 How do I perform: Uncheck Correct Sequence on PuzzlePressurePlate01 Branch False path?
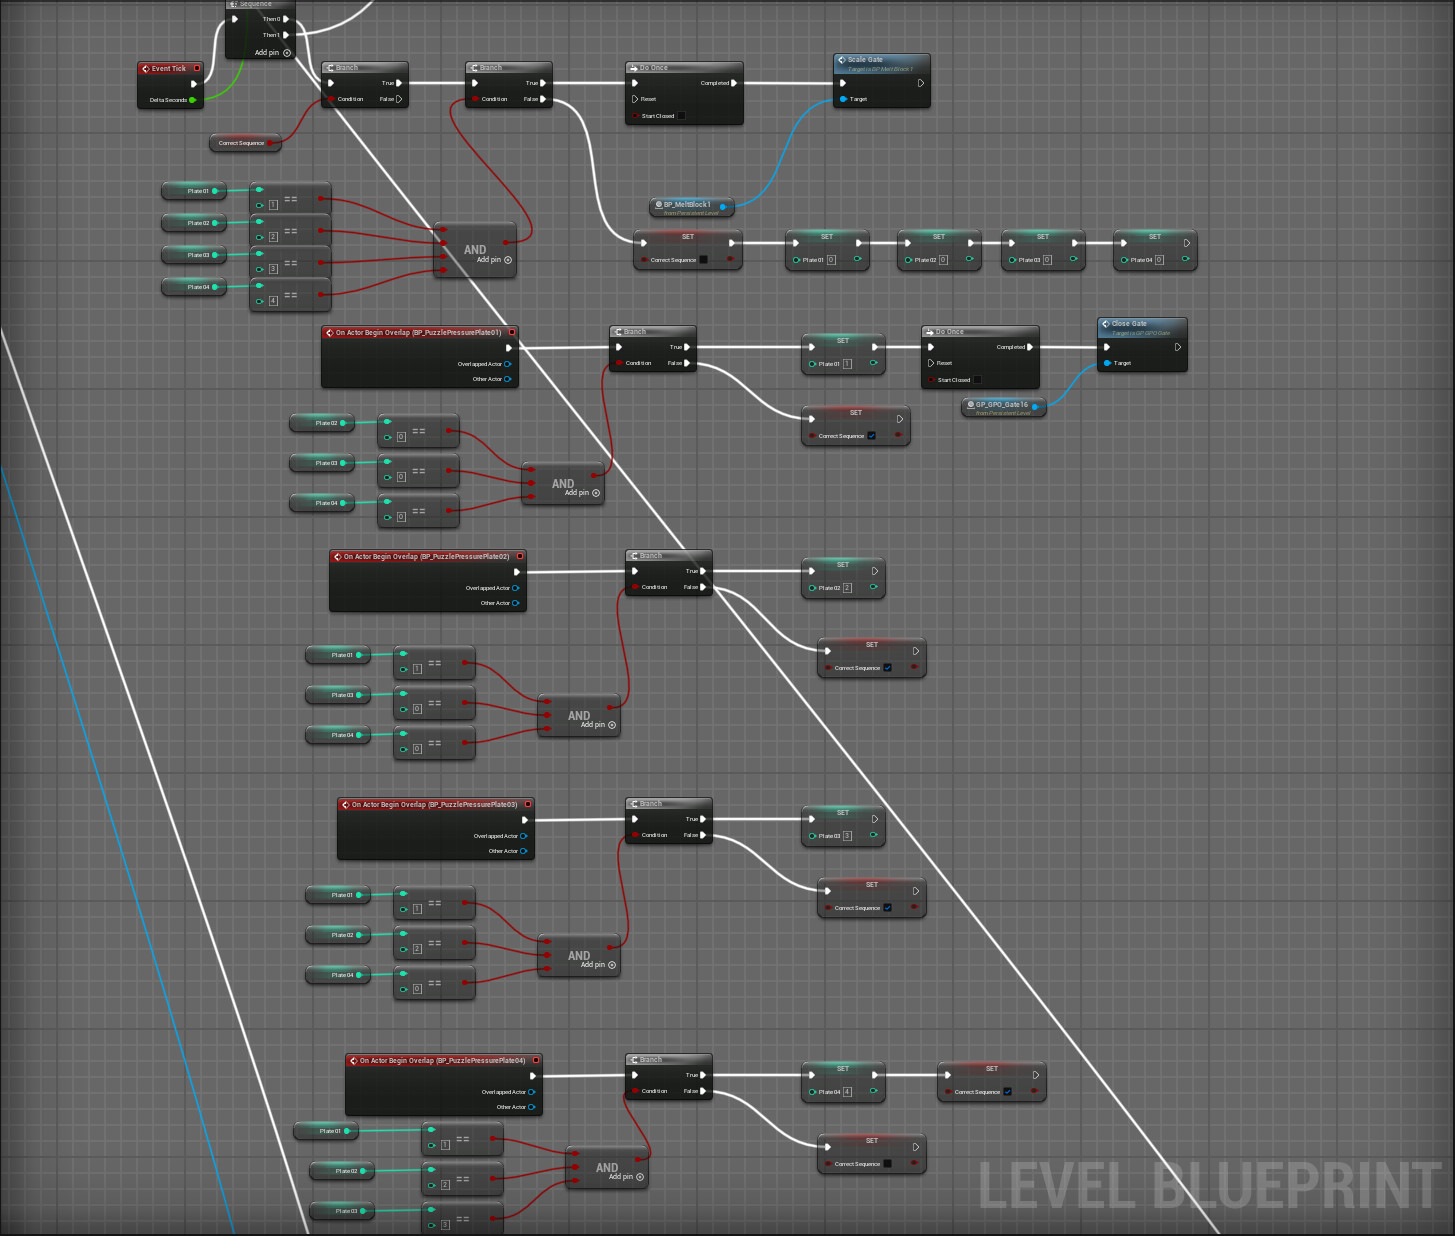tap(871, 436)
